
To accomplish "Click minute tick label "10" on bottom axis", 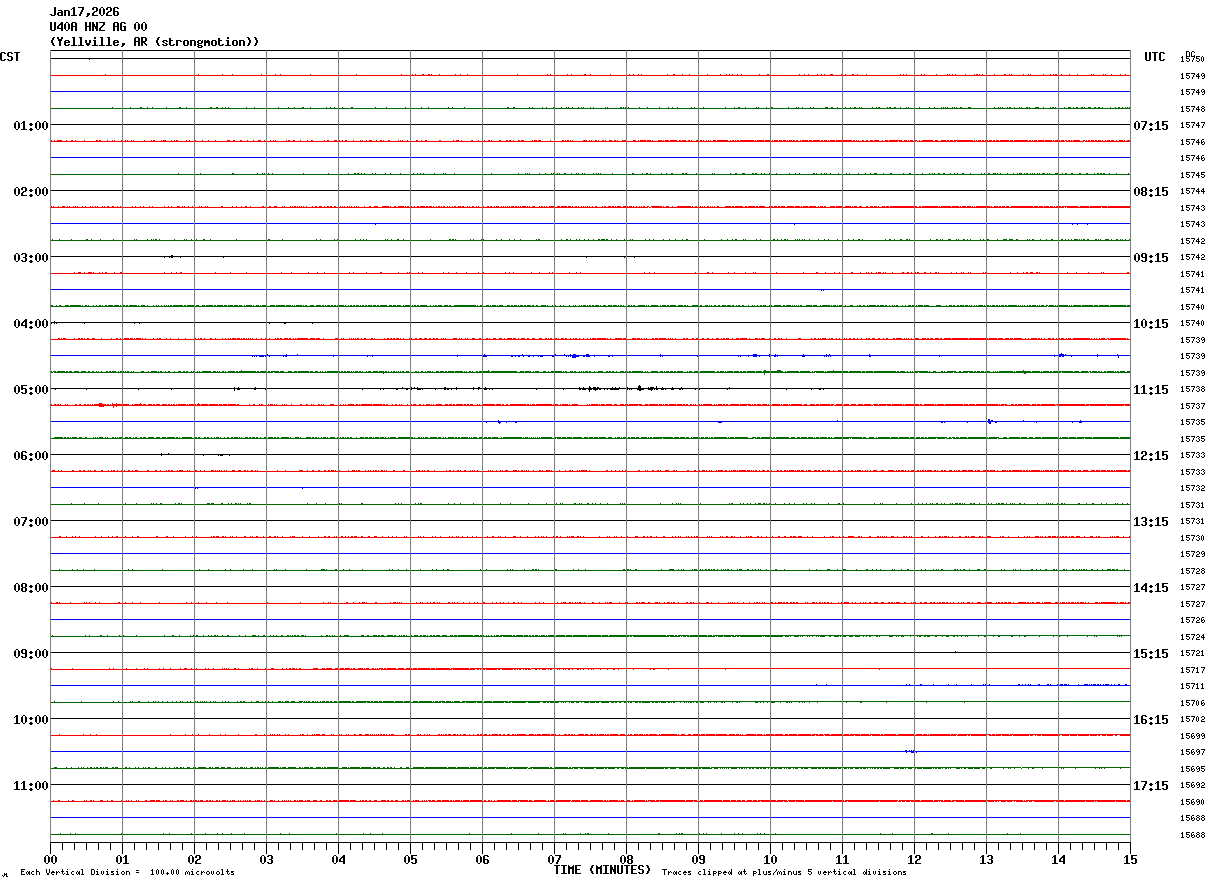I will click(x=771, y=859).
